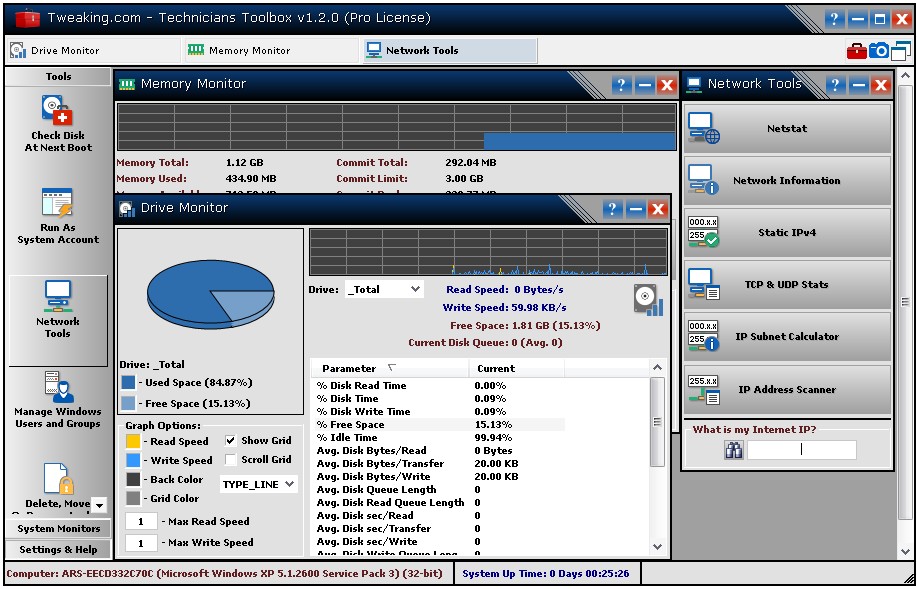Expand sidebar tools list down arrow

[99, 505]
